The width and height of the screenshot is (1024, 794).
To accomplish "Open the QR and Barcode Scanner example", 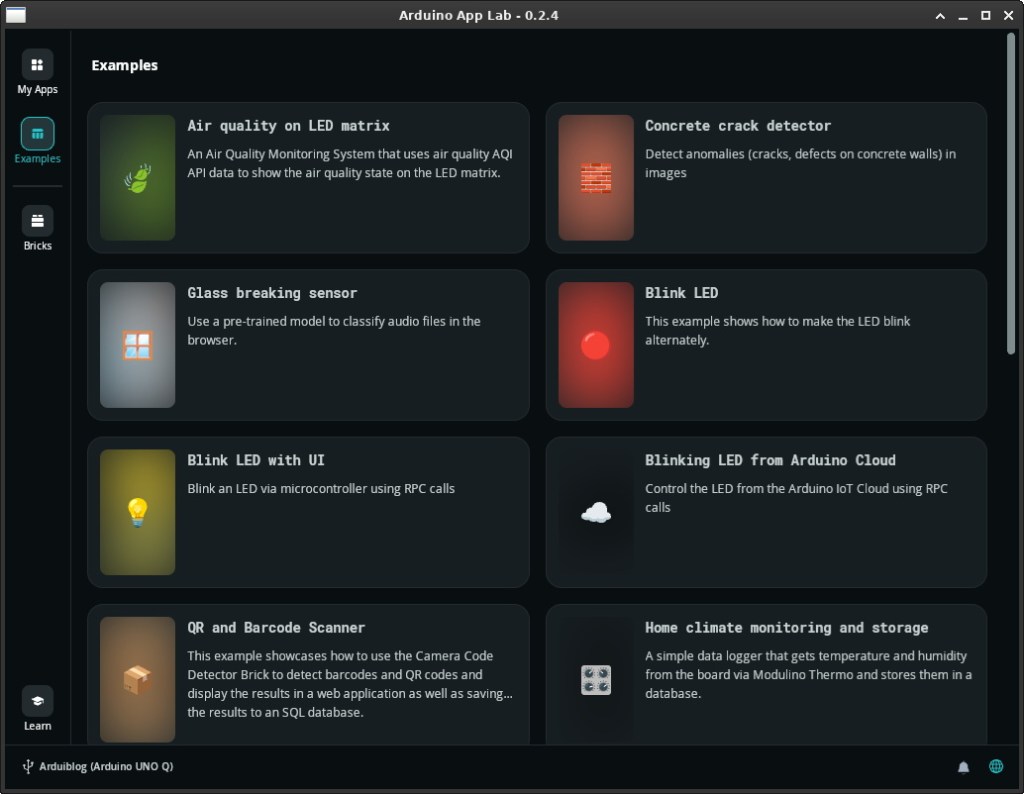I will click(x=276, y=628).
